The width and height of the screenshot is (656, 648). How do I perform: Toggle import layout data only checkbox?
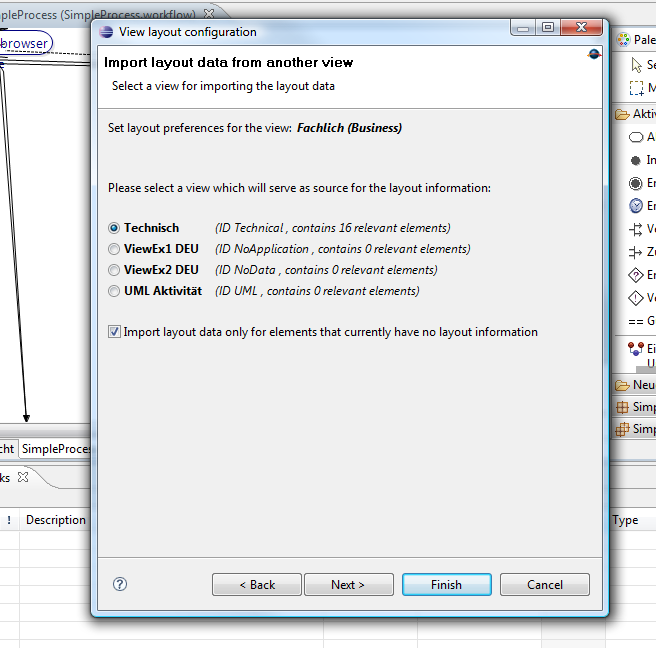coord(114,332)
